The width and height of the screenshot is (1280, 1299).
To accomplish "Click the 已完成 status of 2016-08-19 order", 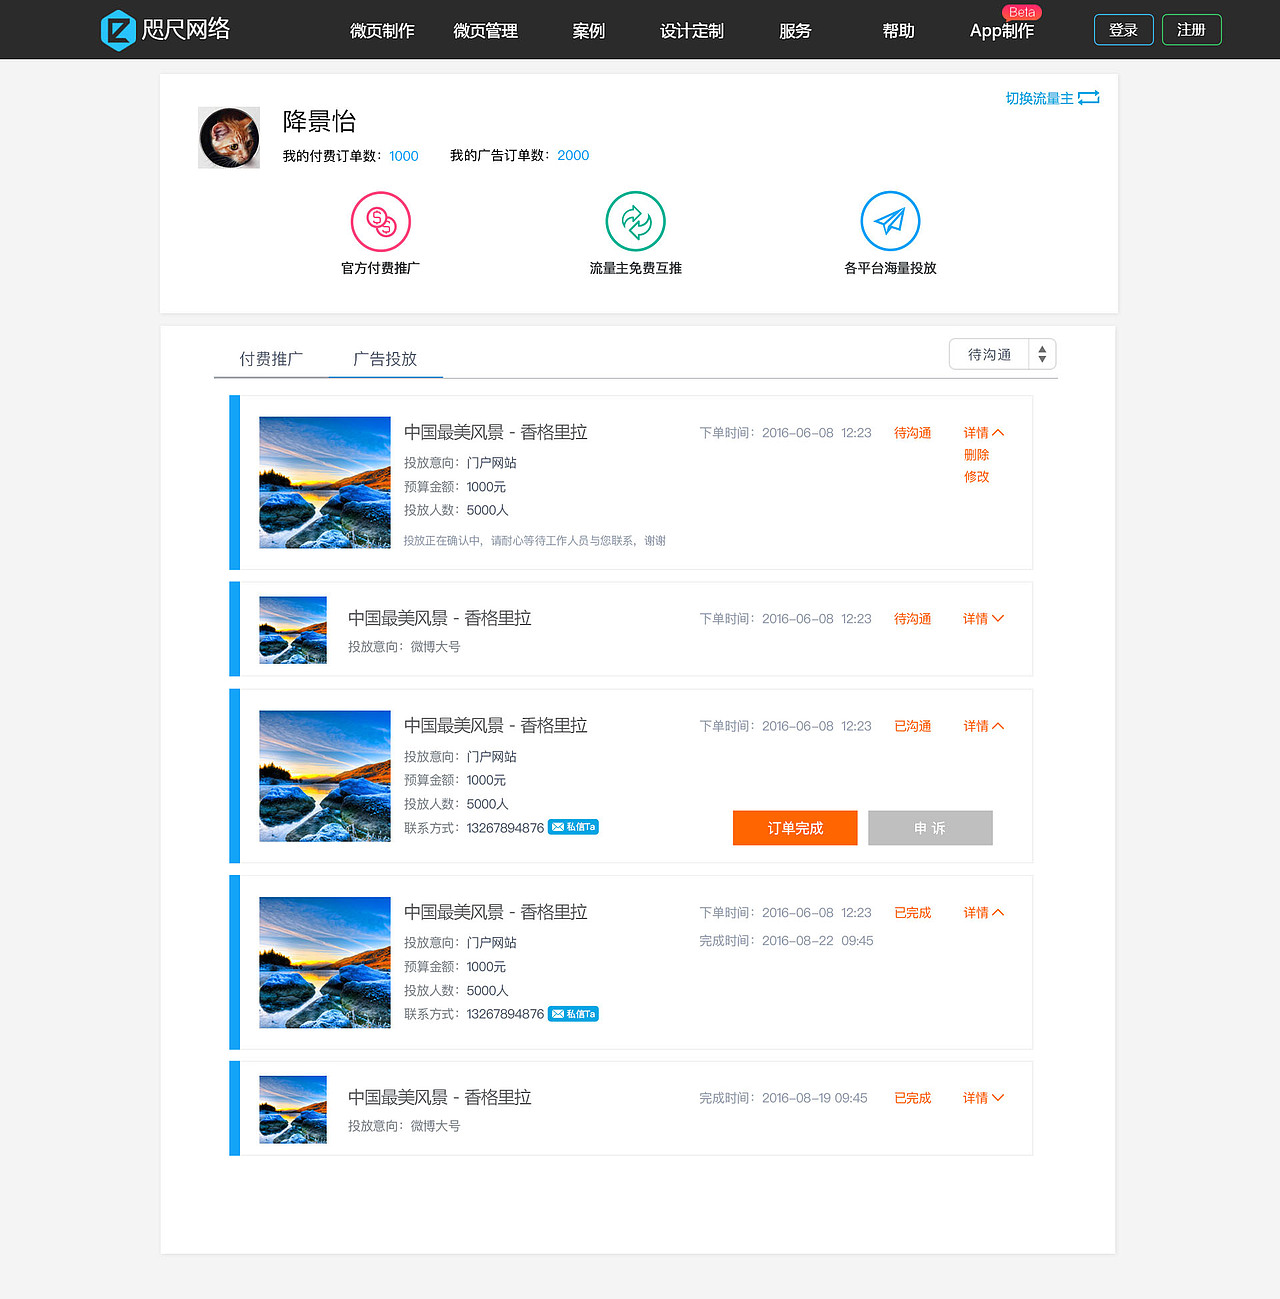I will tap(912, 1098).
